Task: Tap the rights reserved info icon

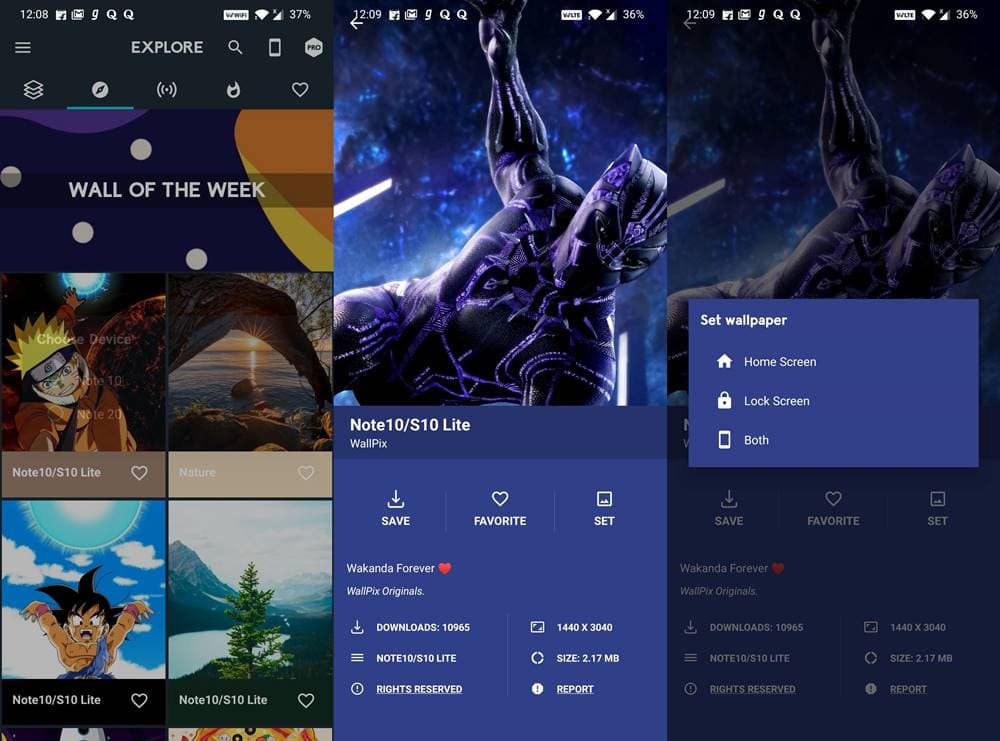Action: pyautogui.click(x=357, y=689)
